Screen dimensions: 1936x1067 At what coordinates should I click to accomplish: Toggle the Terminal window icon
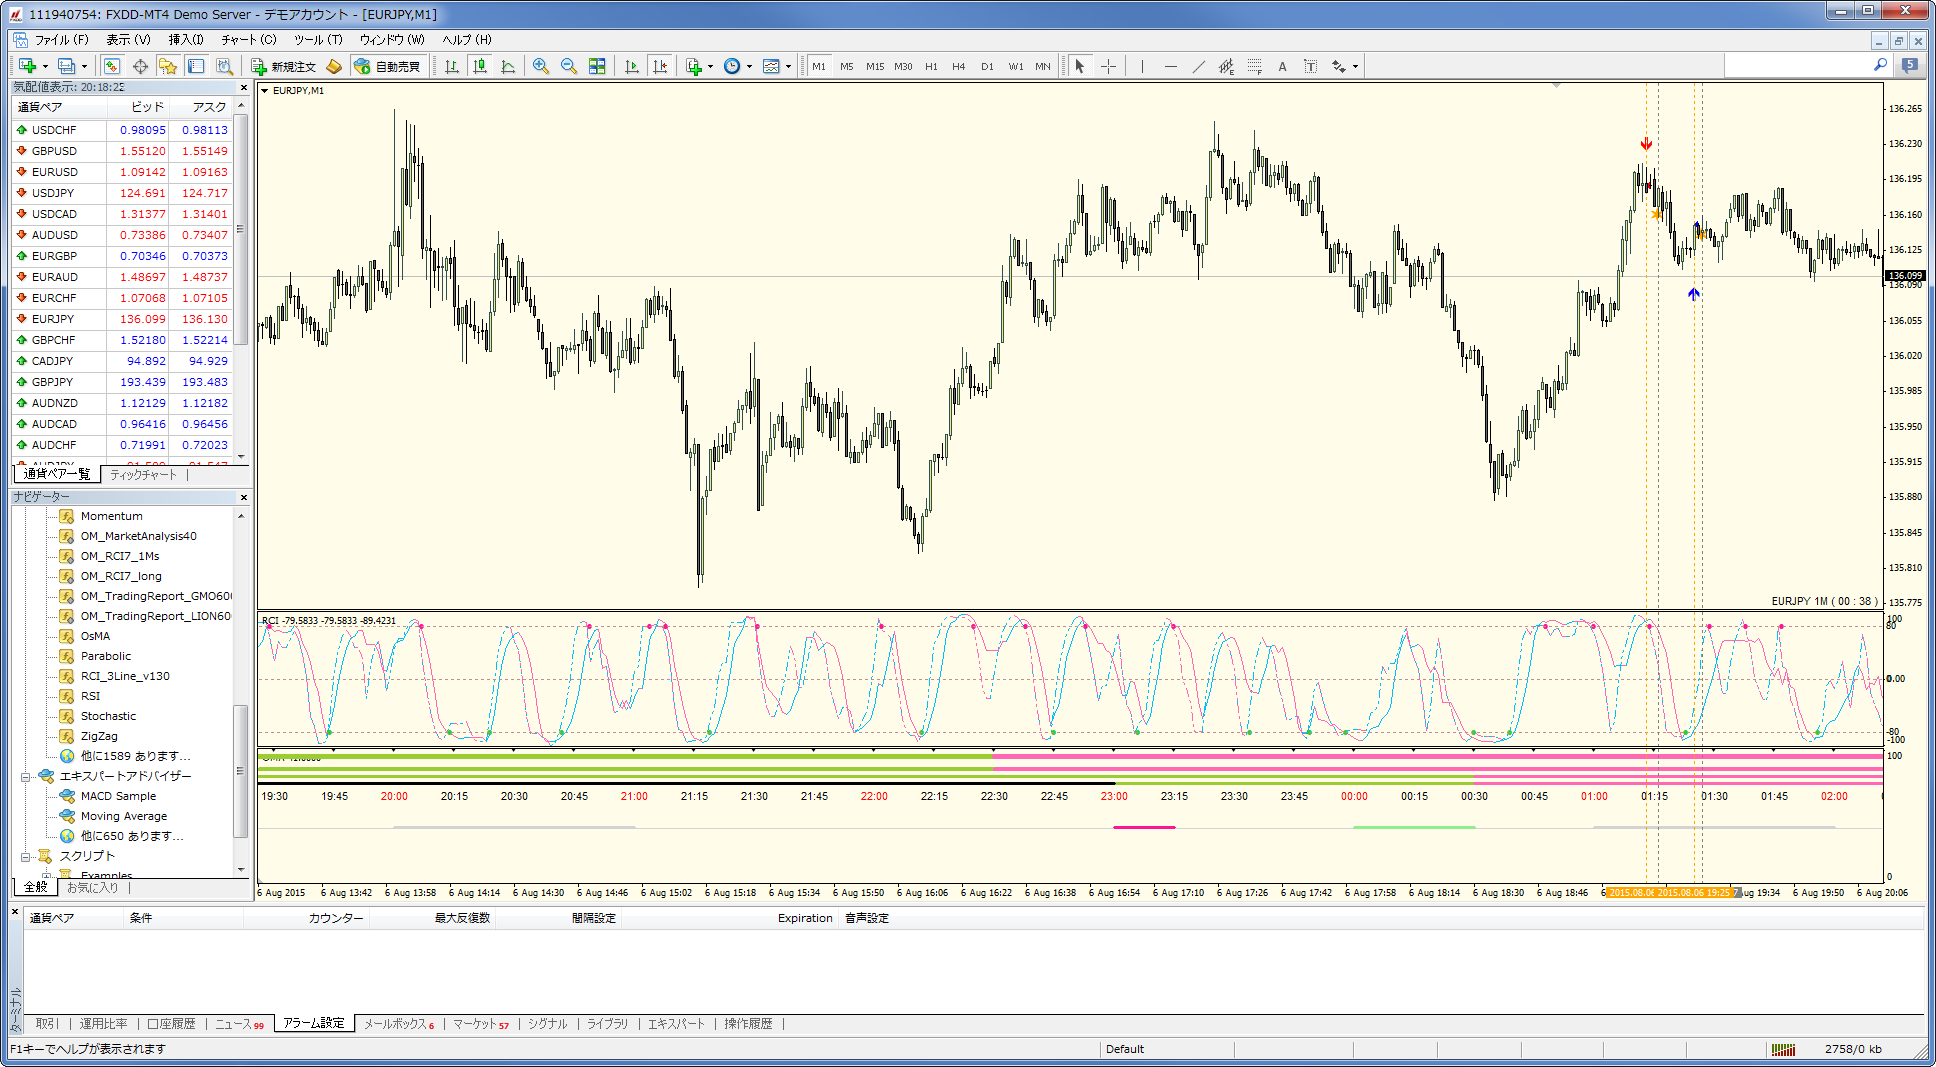pos(196,66)
